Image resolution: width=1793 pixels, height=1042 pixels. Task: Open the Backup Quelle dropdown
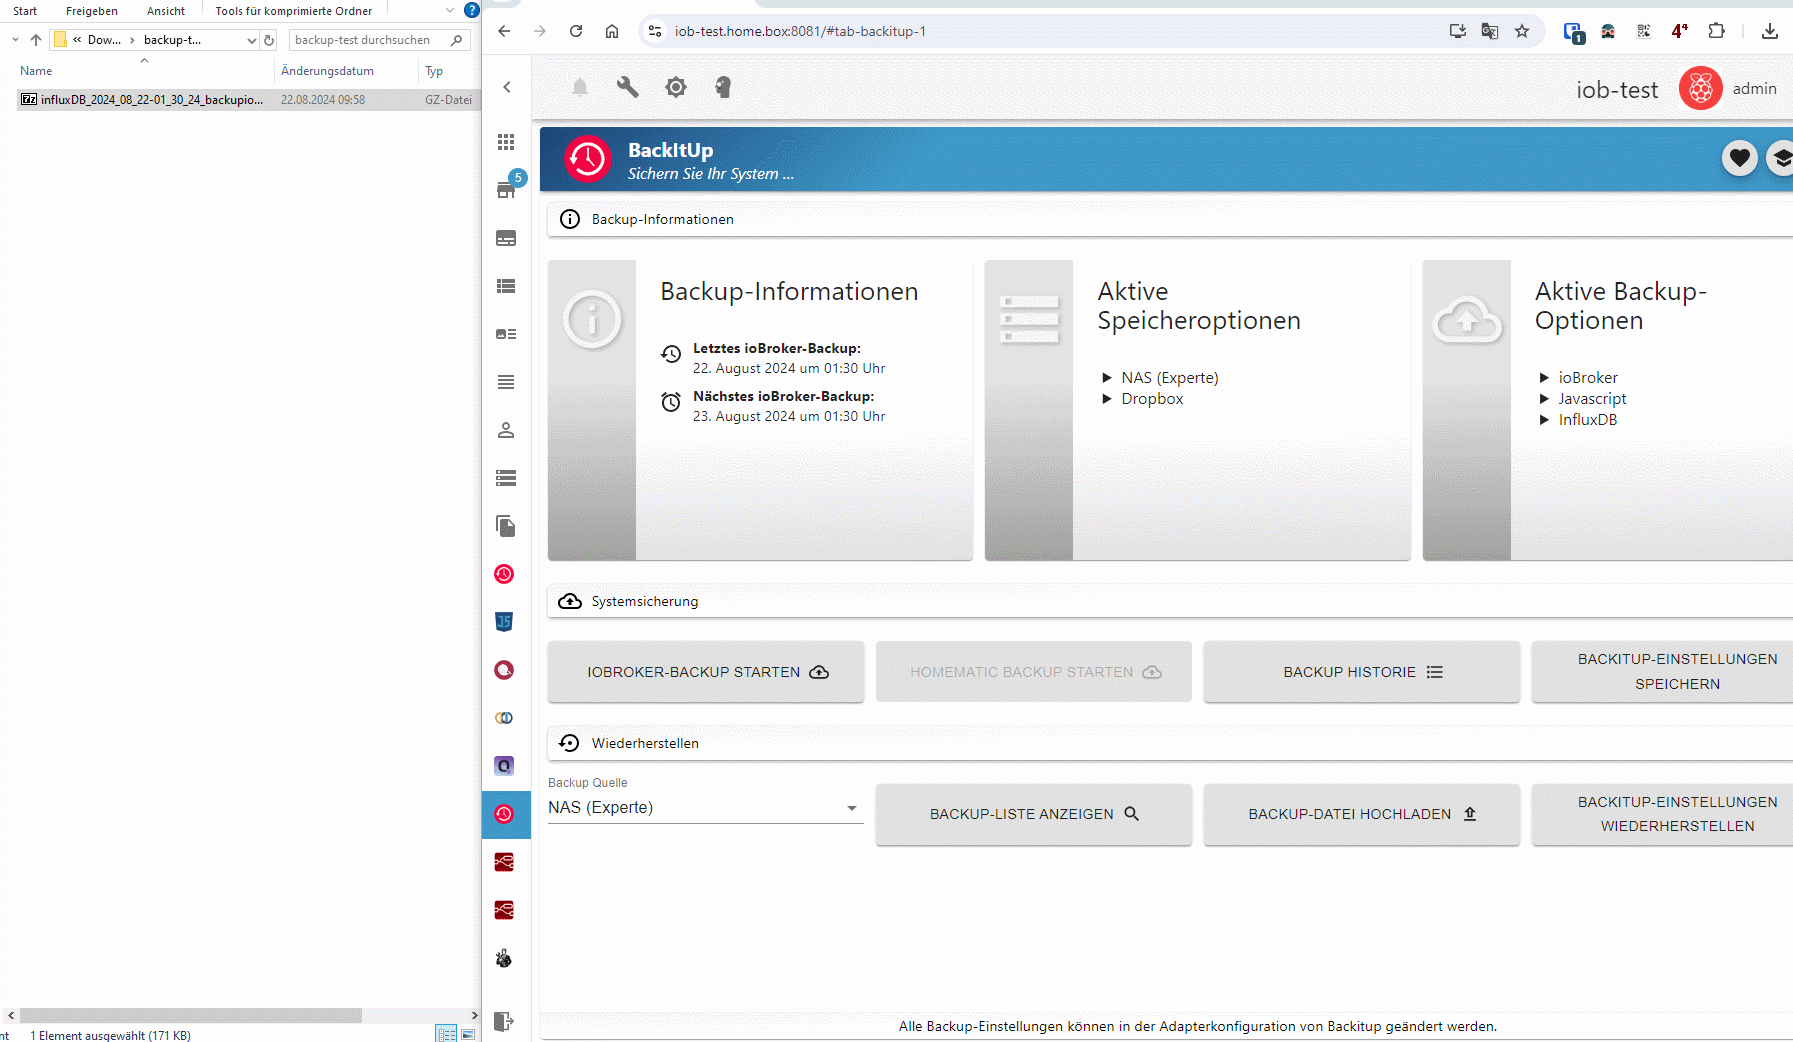click(x=705, y=807)
